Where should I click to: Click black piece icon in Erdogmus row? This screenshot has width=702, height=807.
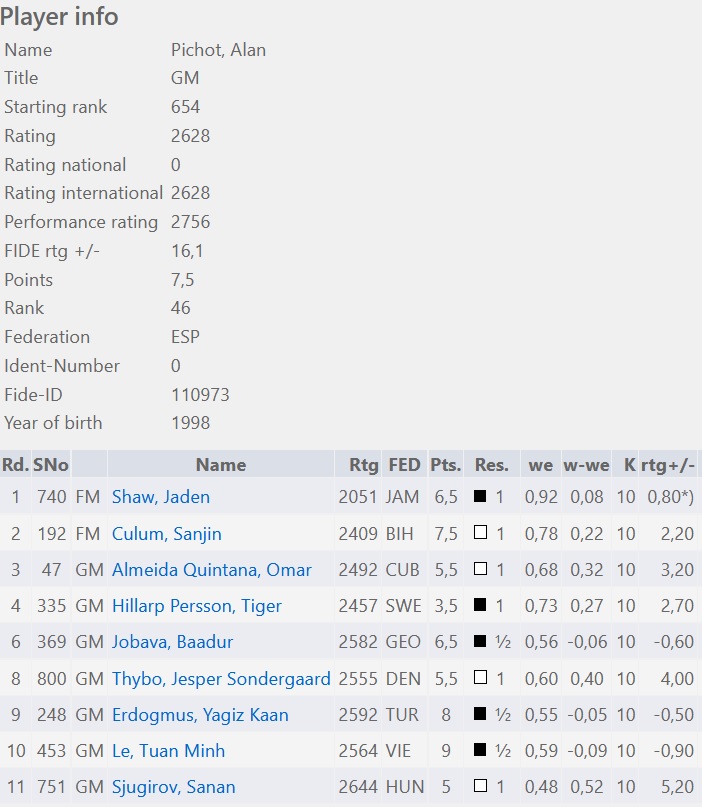480,713
